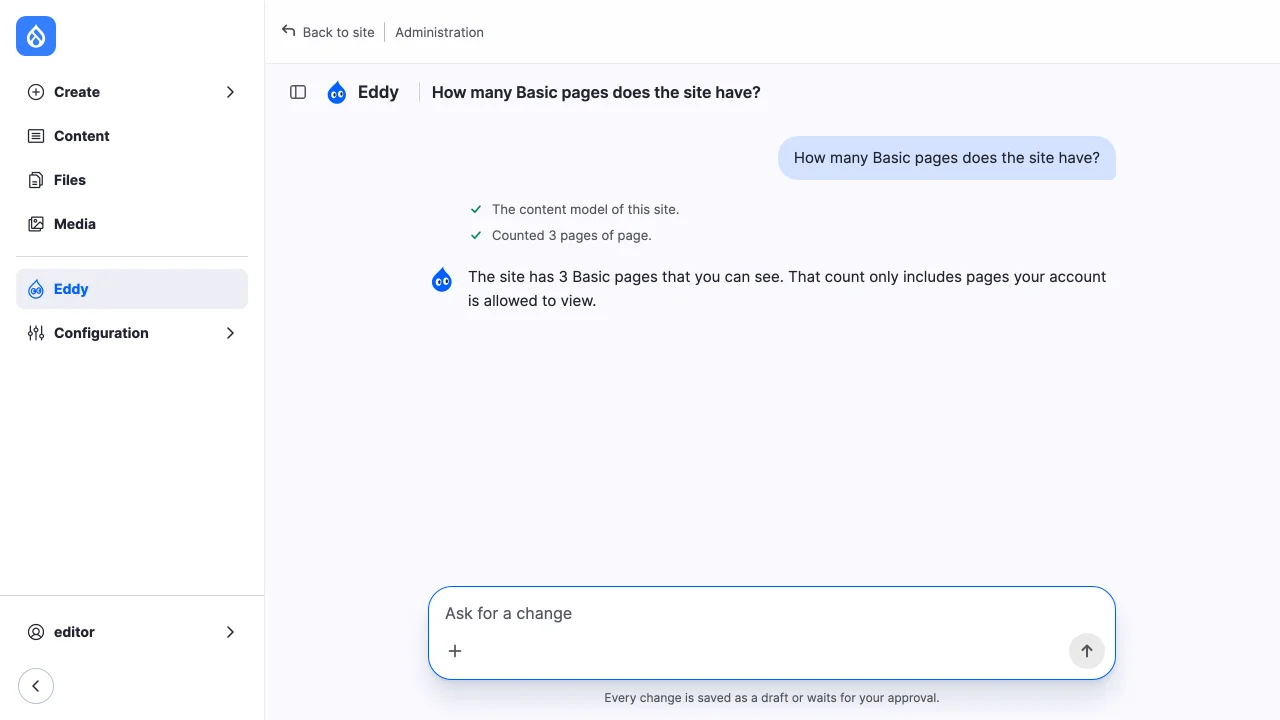The width and height of the screenshot is (1280, 720).
Task: Open the Administration breadcrumb link
Action: click(439, 32)
